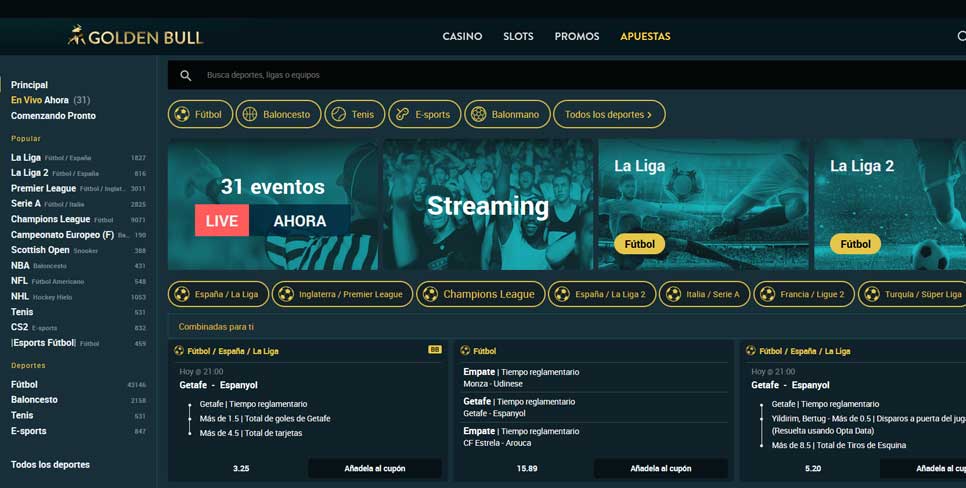Click ball icon on Champions League chip
Screen dimensions: 966x488
tap(430, 294)
